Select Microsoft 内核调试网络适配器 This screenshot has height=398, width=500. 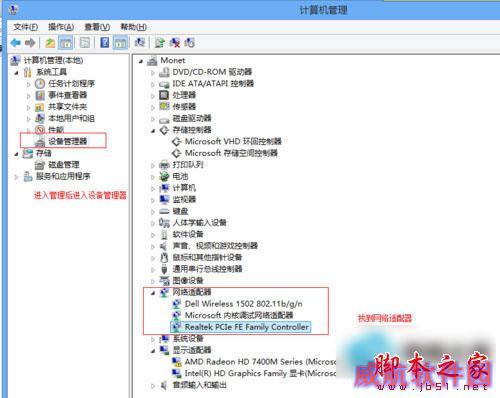[x=239, y=315]
